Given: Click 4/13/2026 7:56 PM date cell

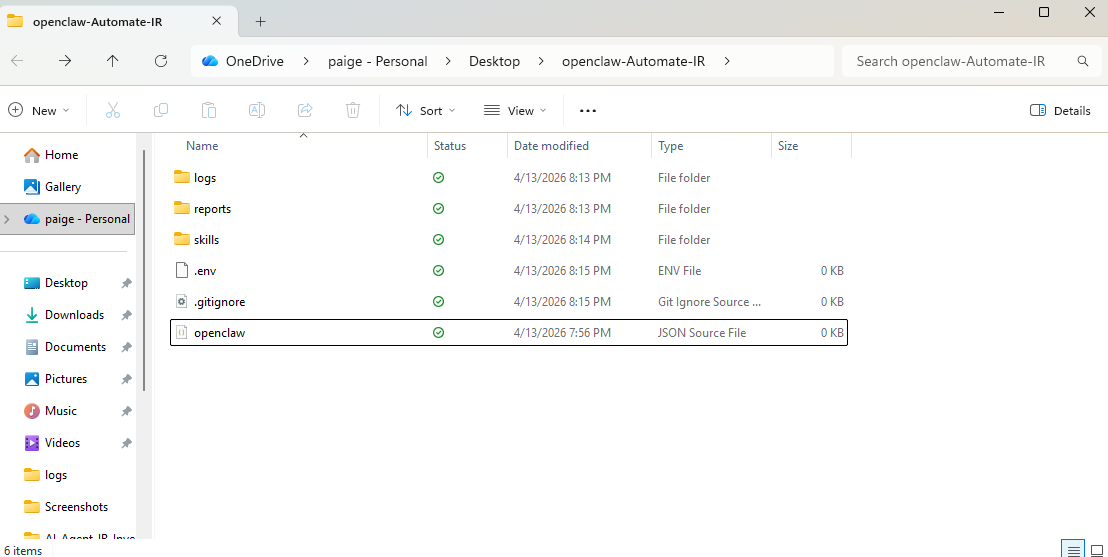Looking at the screenshot, I should tap(562, 333).
